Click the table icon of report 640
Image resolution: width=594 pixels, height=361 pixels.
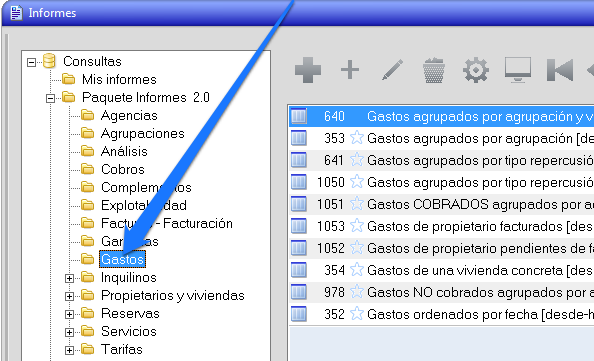point(299,116)
